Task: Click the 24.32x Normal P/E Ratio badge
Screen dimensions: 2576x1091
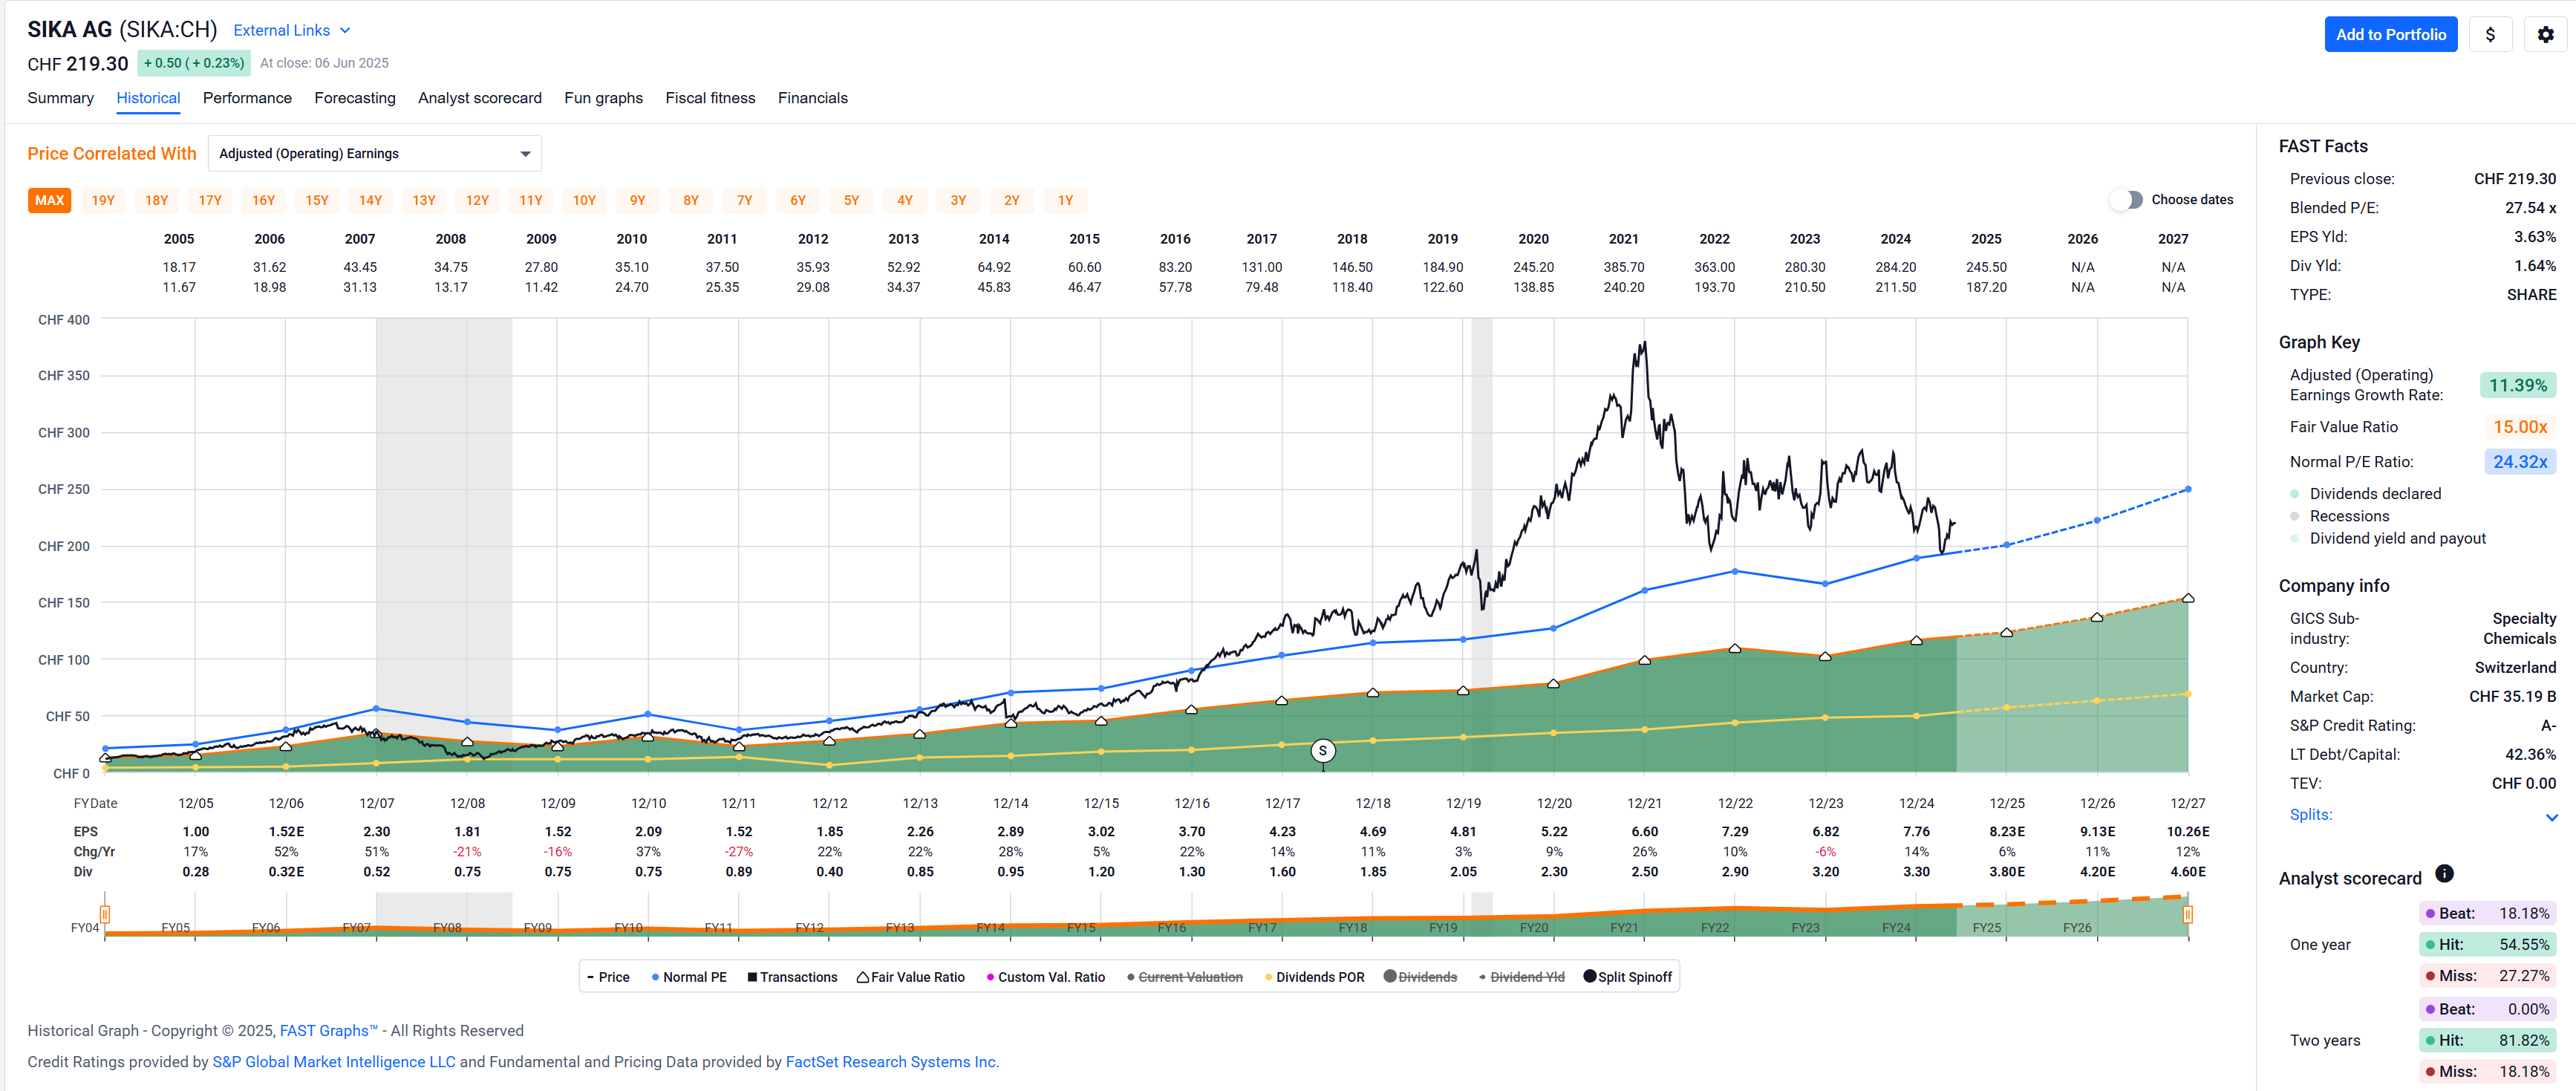Action: [x=2519, y=462]
